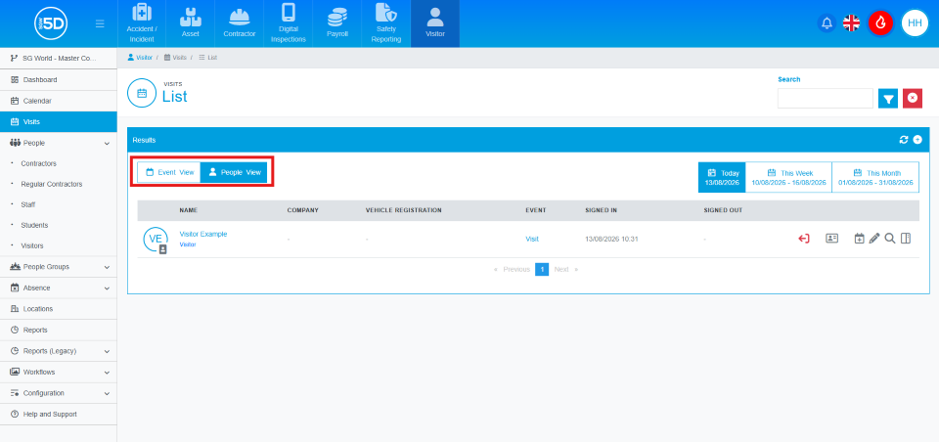
Task: Click the SIGNED OUT column header
Action: pos(723,211)
